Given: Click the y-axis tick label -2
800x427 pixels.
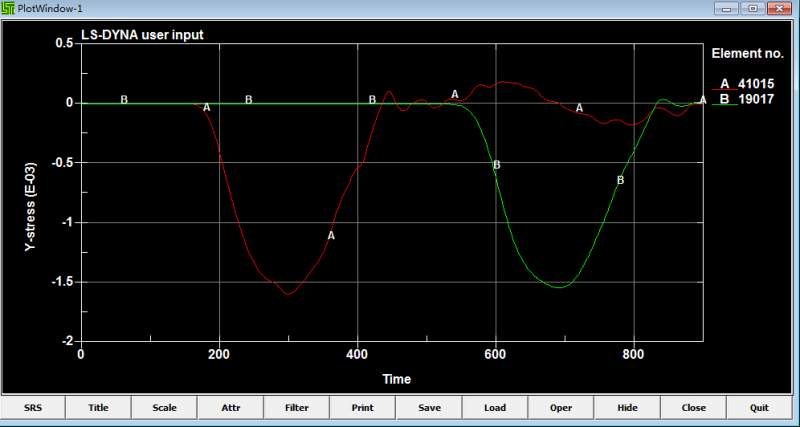Looking at the screenshot, I should coord(68,341).
